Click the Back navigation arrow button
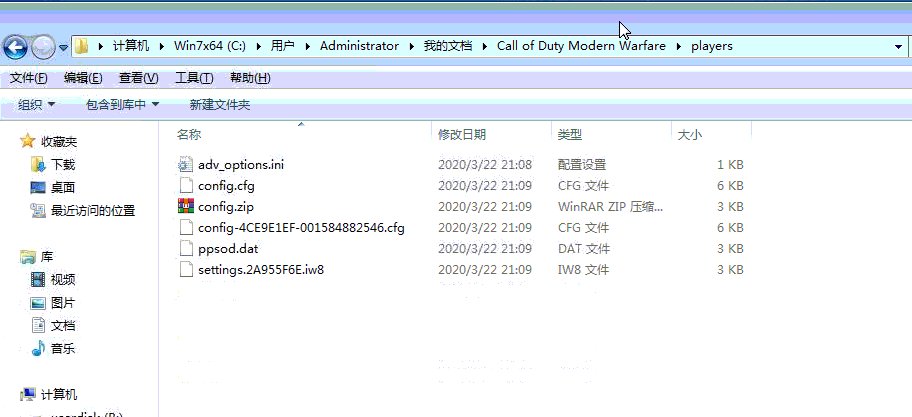Viewport: 912px width, 417px height. coord(16,47)
